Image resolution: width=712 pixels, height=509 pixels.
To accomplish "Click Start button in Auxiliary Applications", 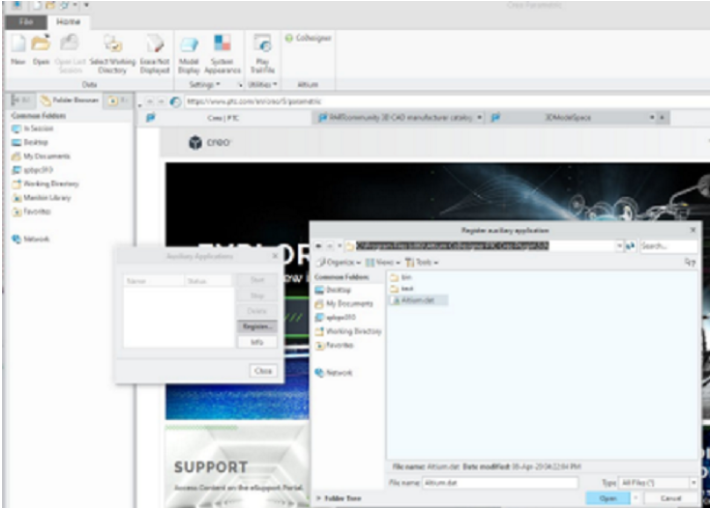I will [x=257, y=280].
